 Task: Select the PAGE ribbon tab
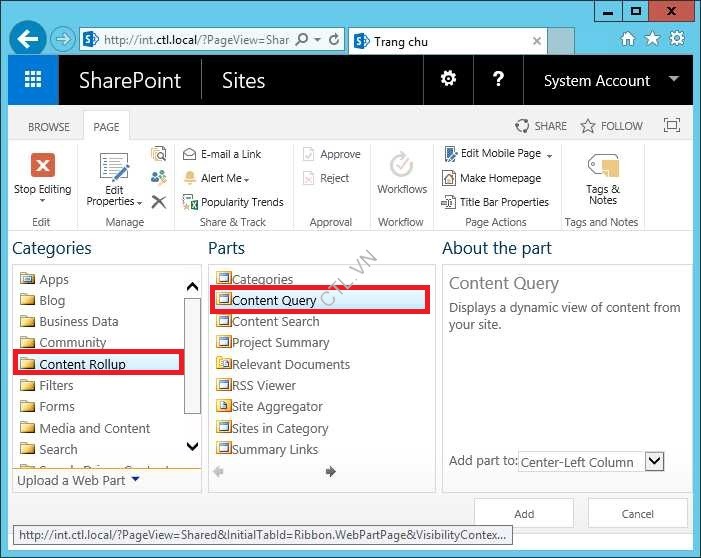(x=106, y=127)
